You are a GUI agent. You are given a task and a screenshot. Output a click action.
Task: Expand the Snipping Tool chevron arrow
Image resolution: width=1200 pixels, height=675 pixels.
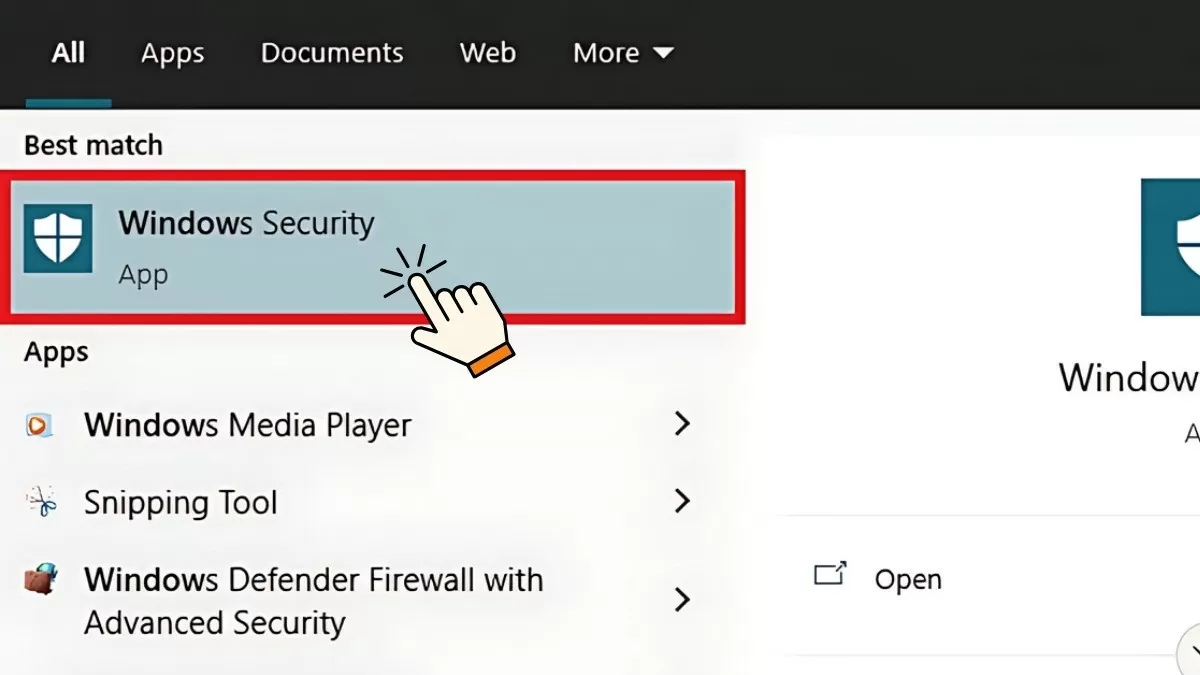[x=682, y=501]
